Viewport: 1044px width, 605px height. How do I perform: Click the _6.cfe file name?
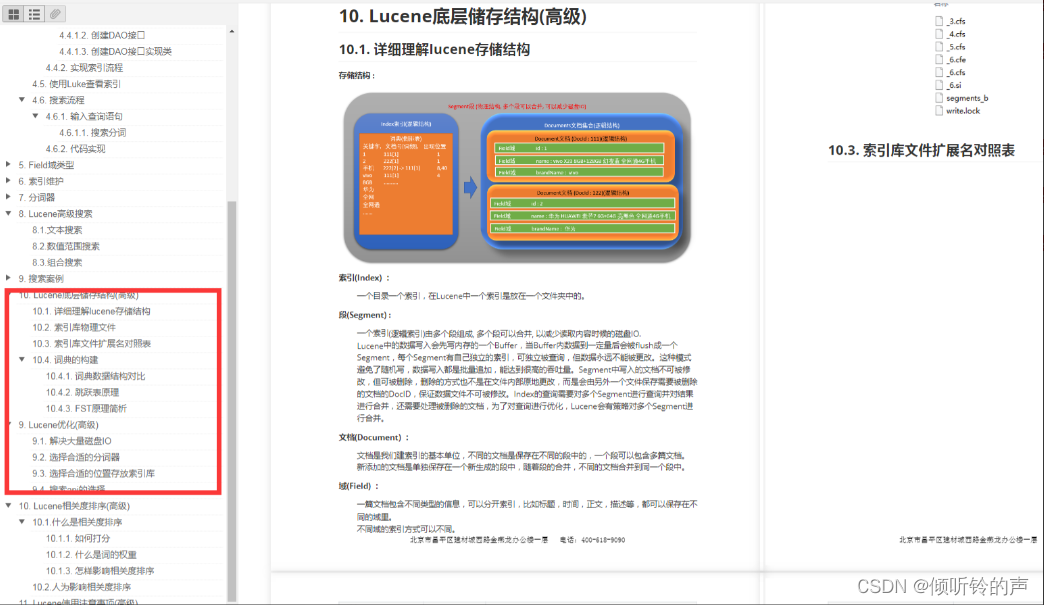pyautogui.click(x=956, y=60)
